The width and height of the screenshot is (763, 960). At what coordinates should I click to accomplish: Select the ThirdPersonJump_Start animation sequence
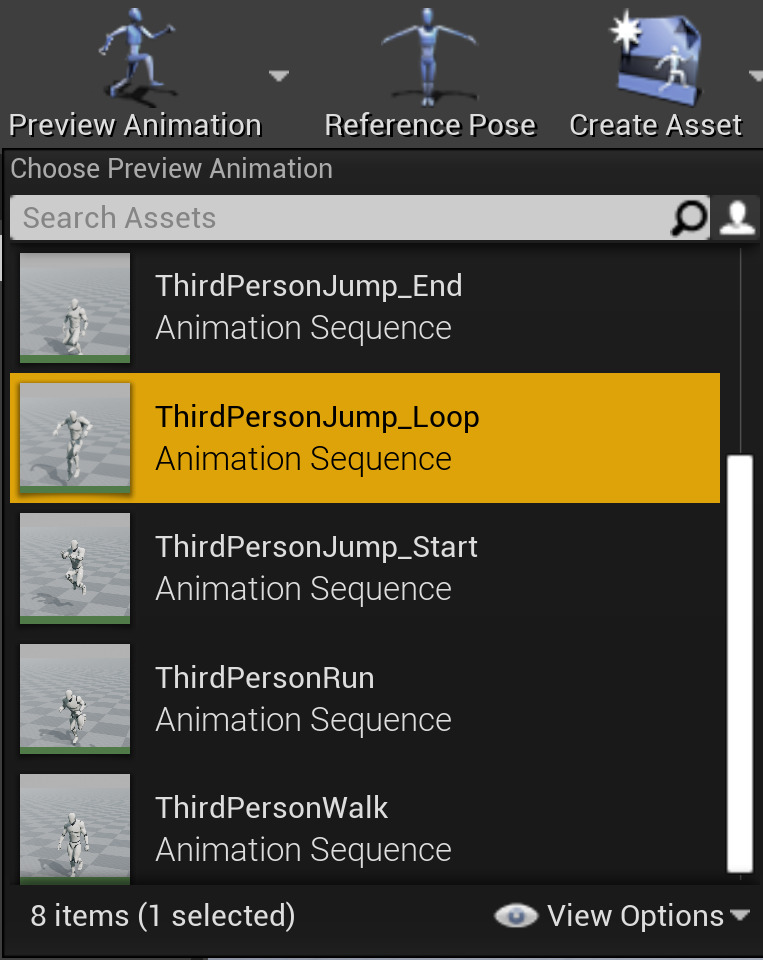(x=315, y=547)
